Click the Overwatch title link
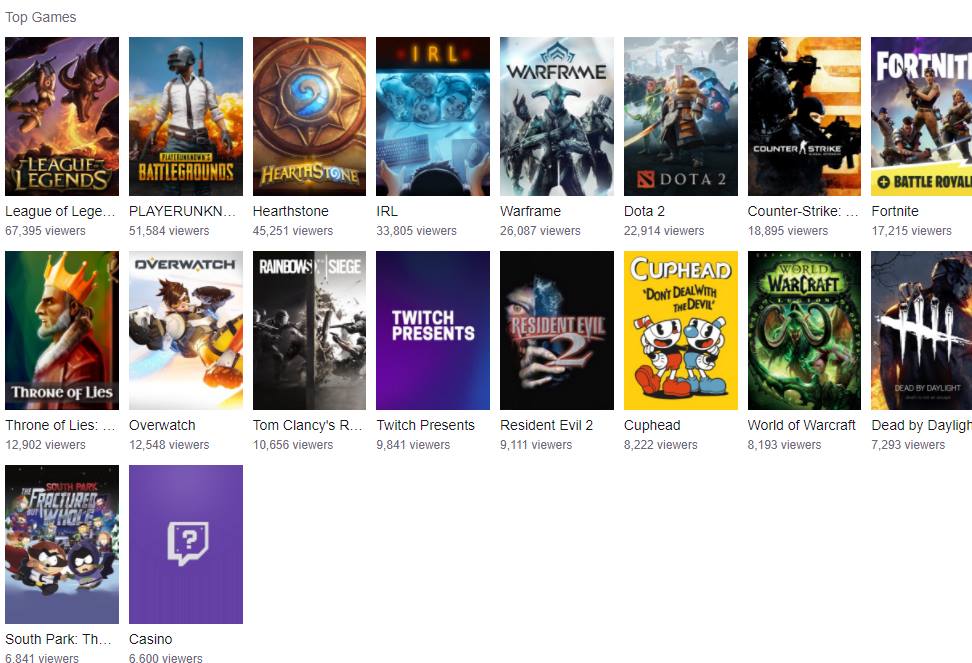 coord(162,426)
